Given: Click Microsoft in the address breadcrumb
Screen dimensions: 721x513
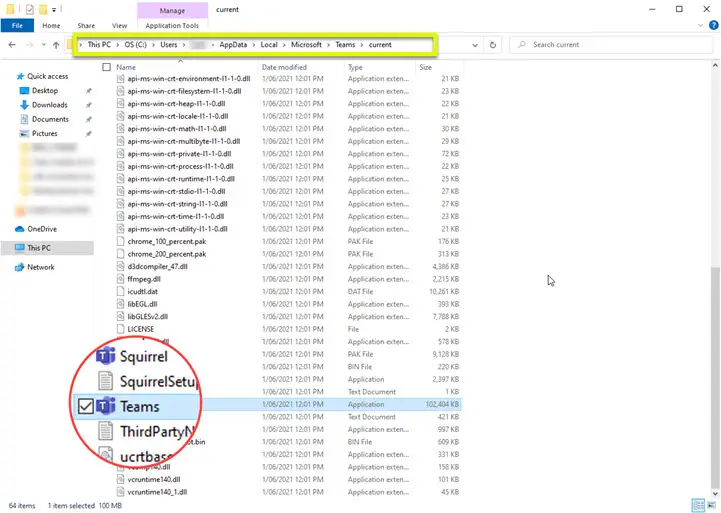Looking at the screenshot, I should pos(306,45).
